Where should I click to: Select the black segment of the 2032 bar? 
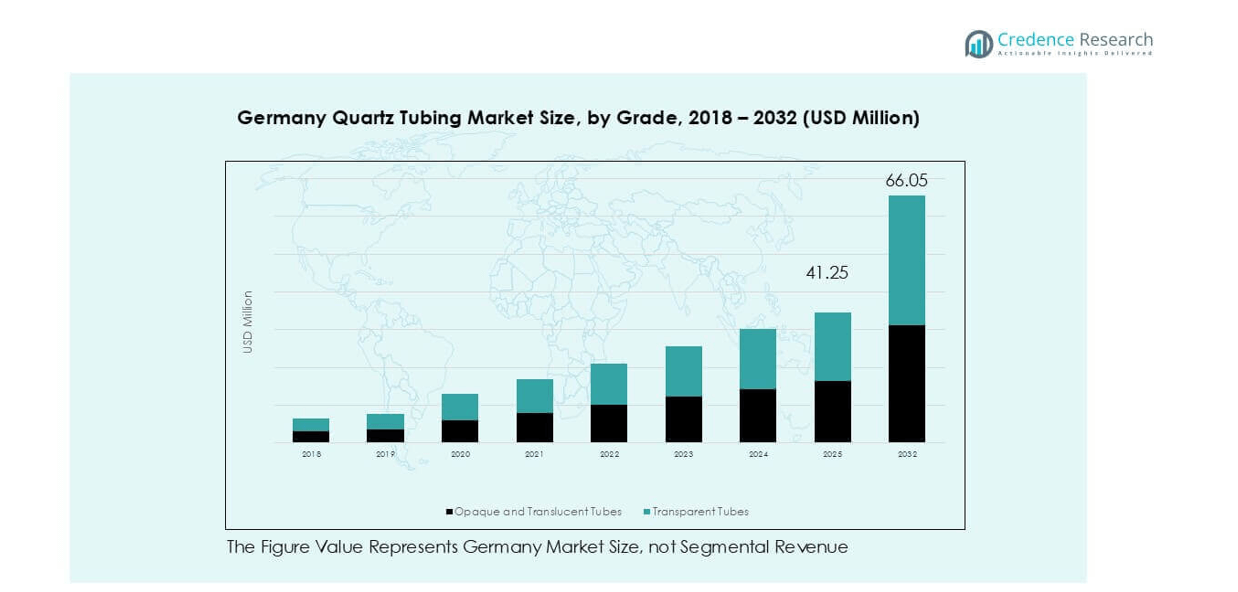pos(906,384)
